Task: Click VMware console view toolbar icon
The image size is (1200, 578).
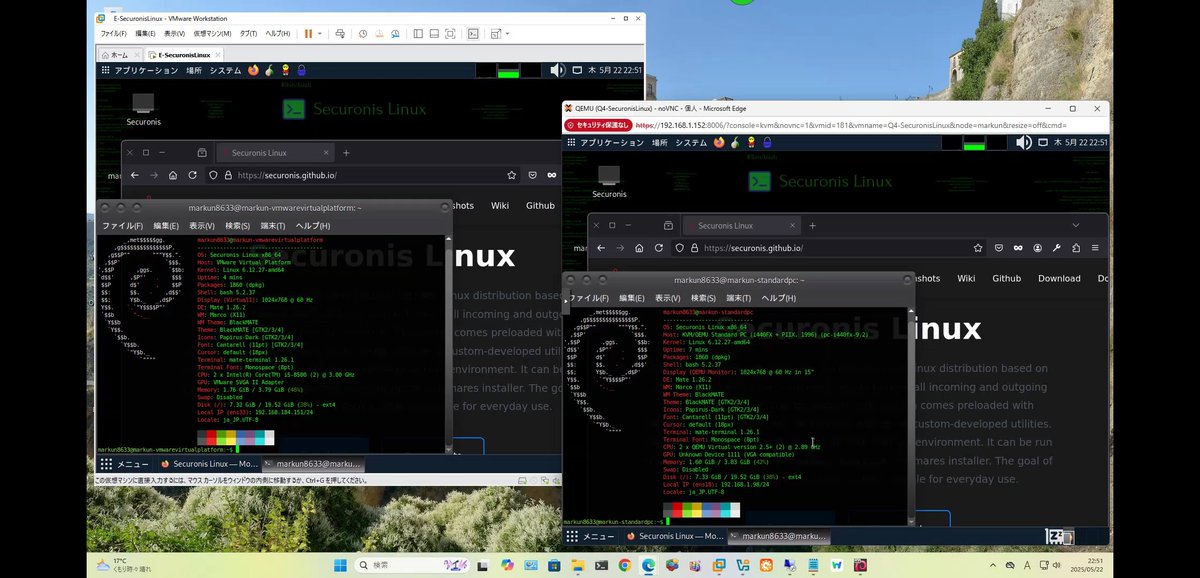Action: pyautogui.click(x=473, y=33)
